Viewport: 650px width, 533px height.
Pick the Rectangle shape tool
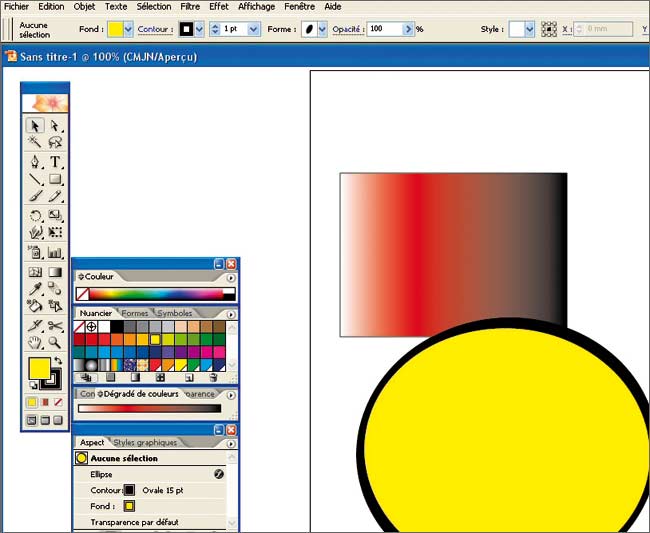pos(55,180)
